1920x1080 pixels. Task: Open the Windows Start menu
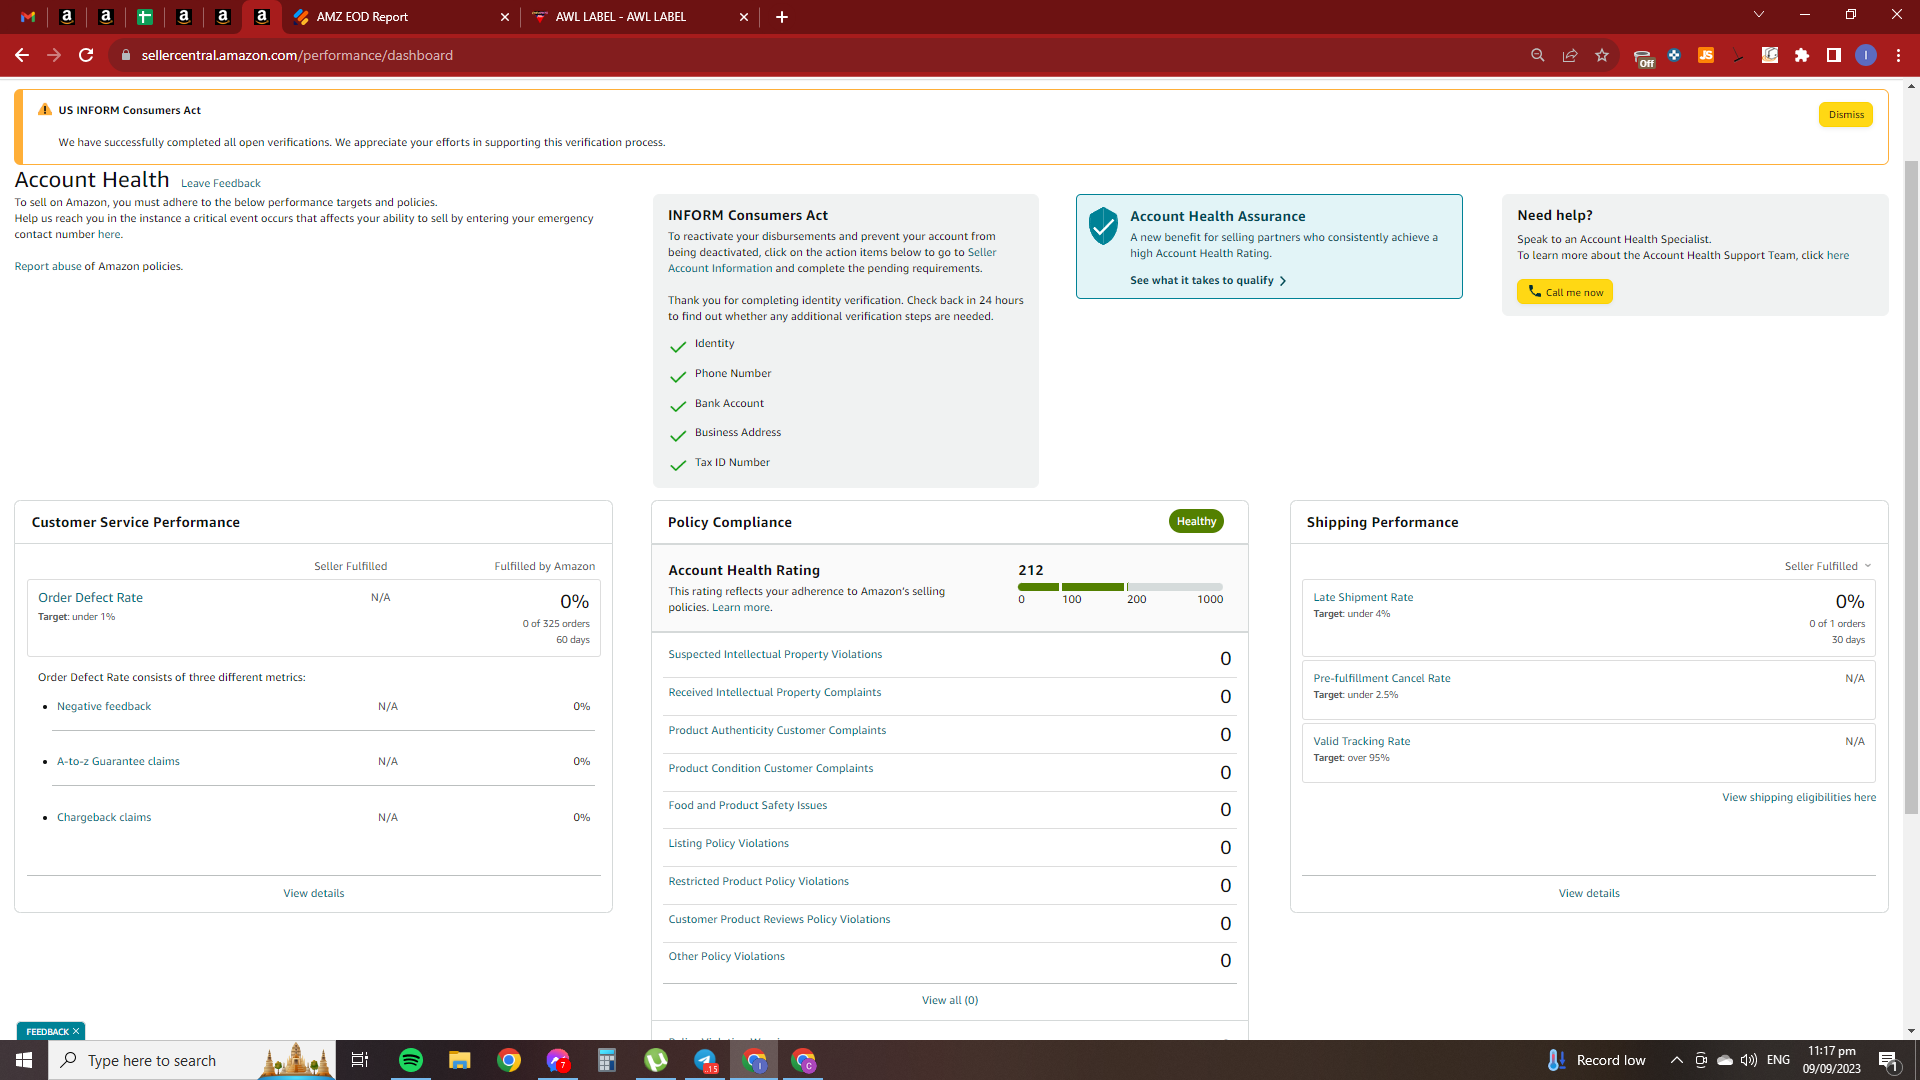(24, 1060)
